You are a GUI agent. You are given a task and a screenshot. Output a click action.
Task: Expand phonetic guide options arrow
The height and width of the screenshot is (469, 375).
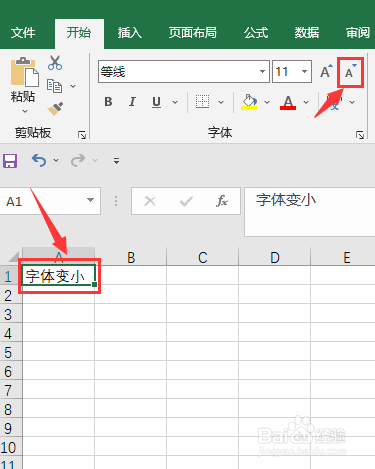[352, 102]
